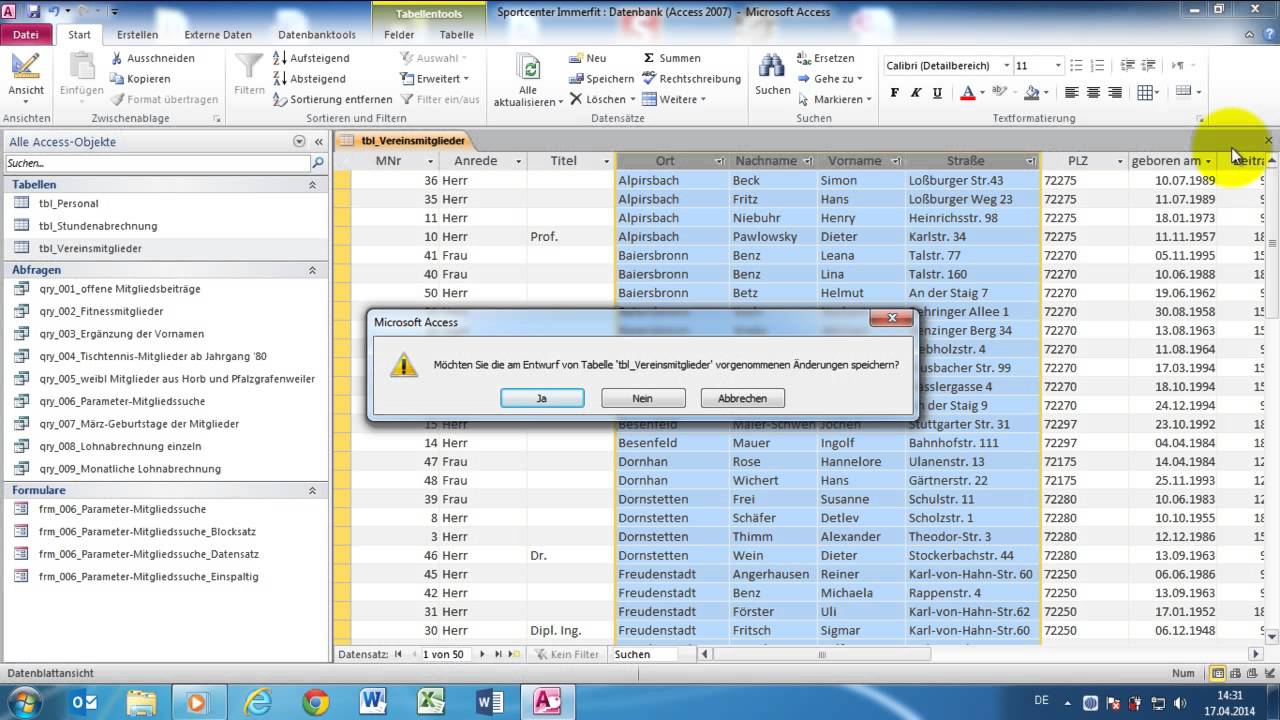Click the Einfügen paste icon

[81, 67]
